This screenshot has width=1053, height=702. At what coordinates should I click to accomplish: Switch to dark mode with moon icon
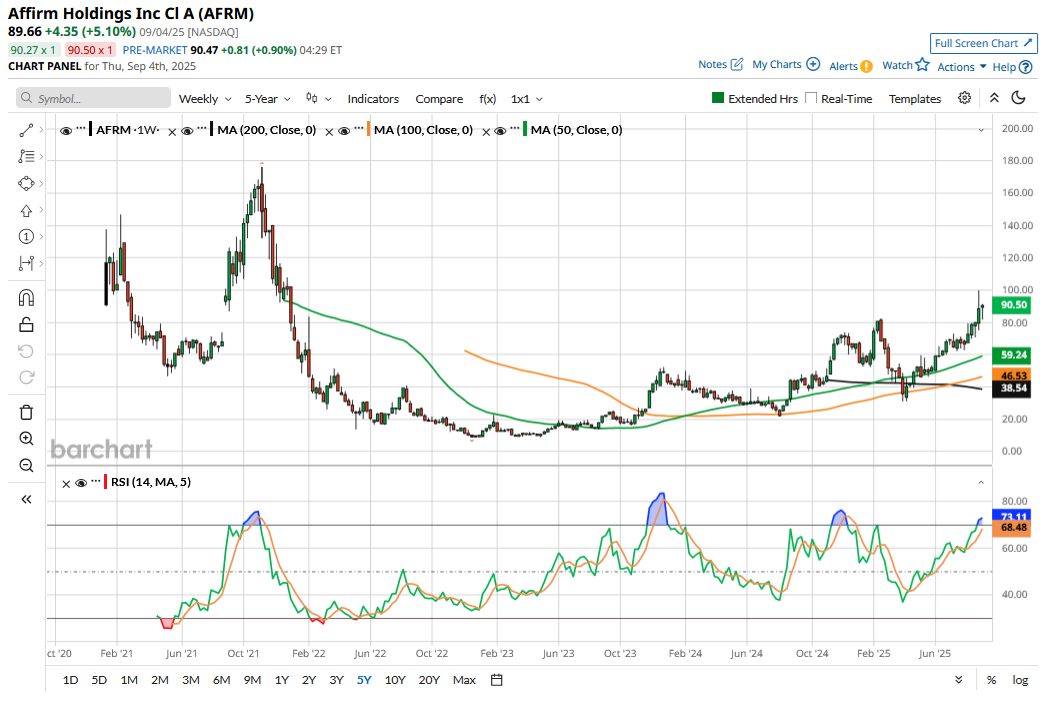click(1018, 98)
